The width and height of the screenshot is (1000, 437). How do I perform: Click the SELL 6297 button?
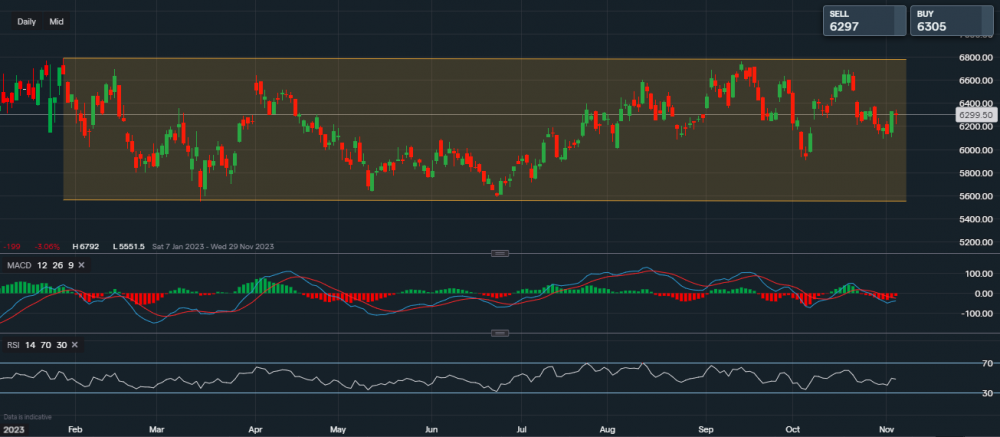pyautogui.click(x=862, y=21)
